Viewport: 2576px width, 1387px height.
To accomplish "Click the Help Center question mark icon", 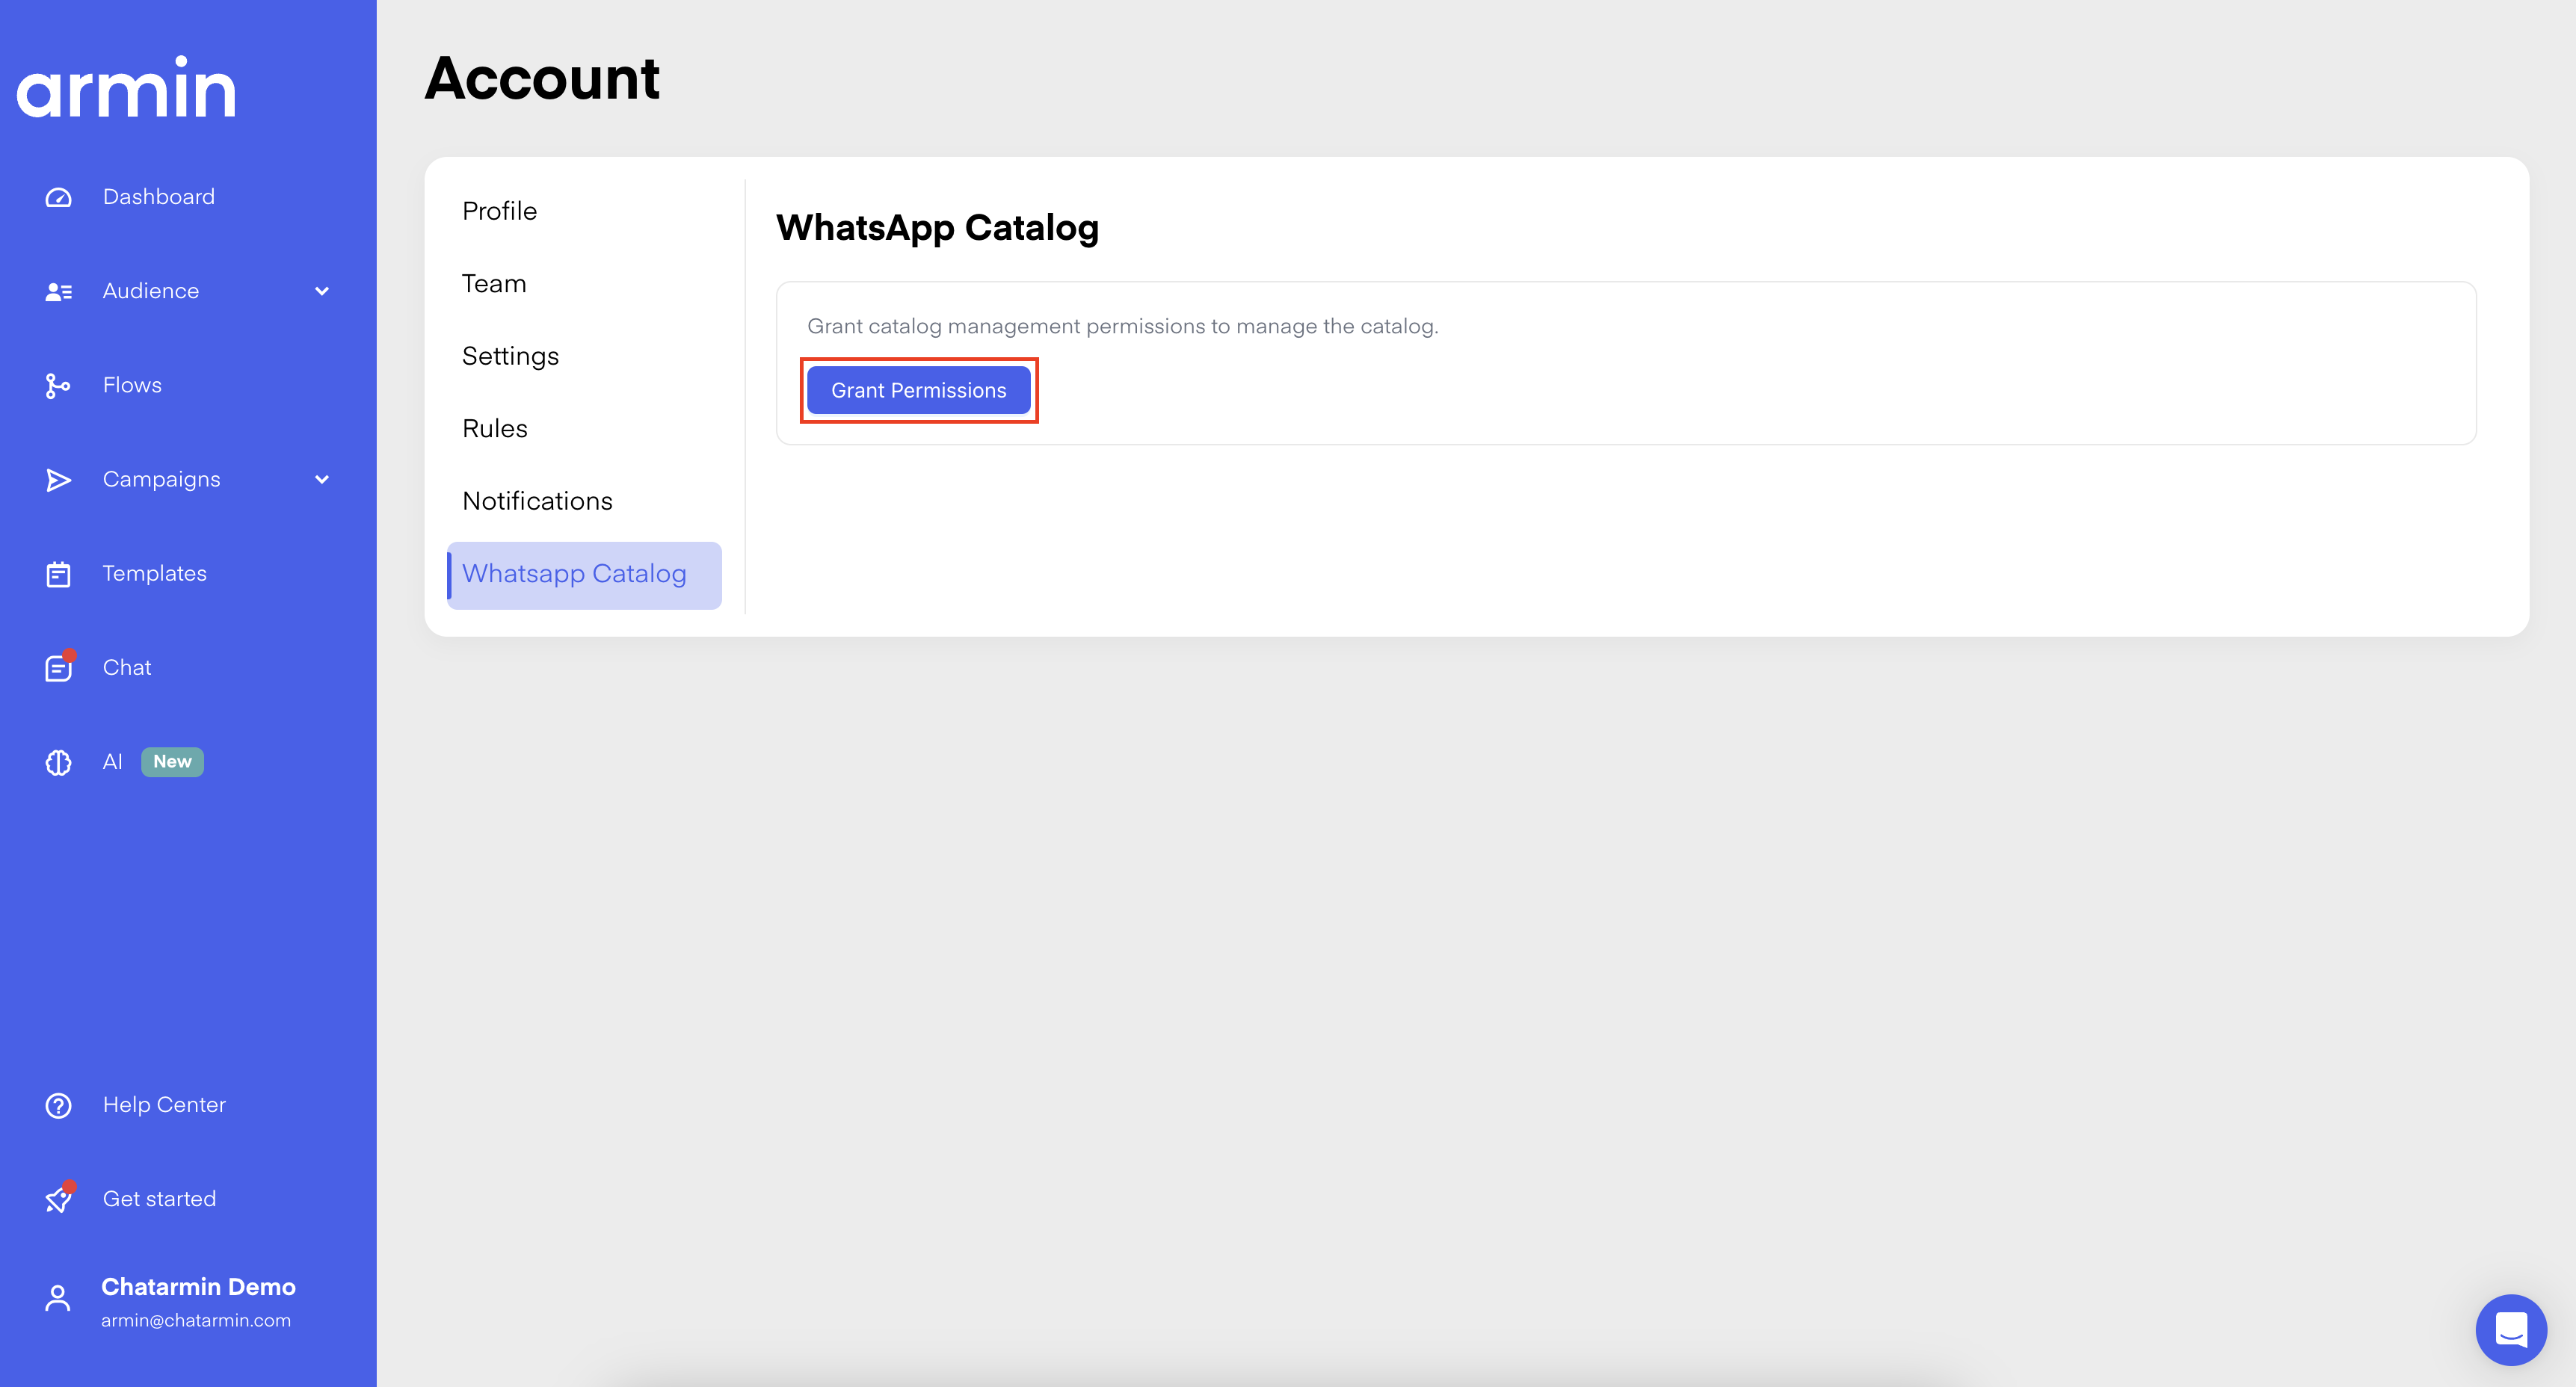I will (58, 1105).
